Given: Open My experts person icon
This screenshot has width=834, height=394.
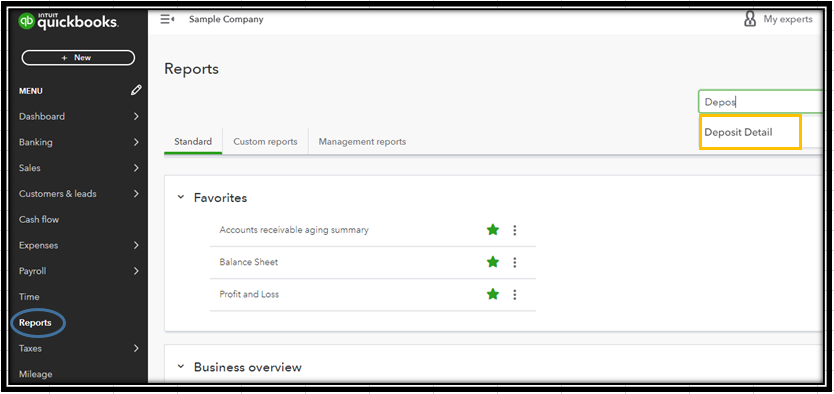Looking at the screenshot, I should point(750,19).
